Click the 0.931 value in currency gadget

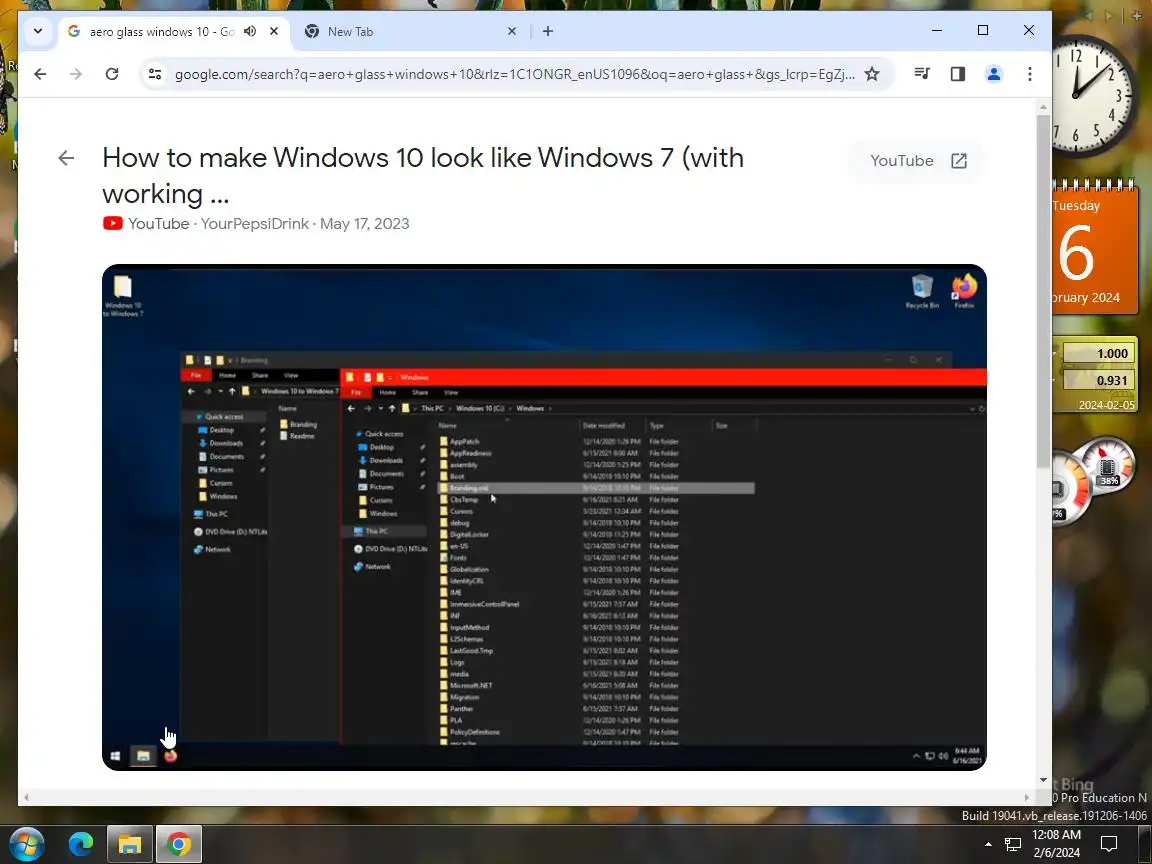(x=1099, y=380)
